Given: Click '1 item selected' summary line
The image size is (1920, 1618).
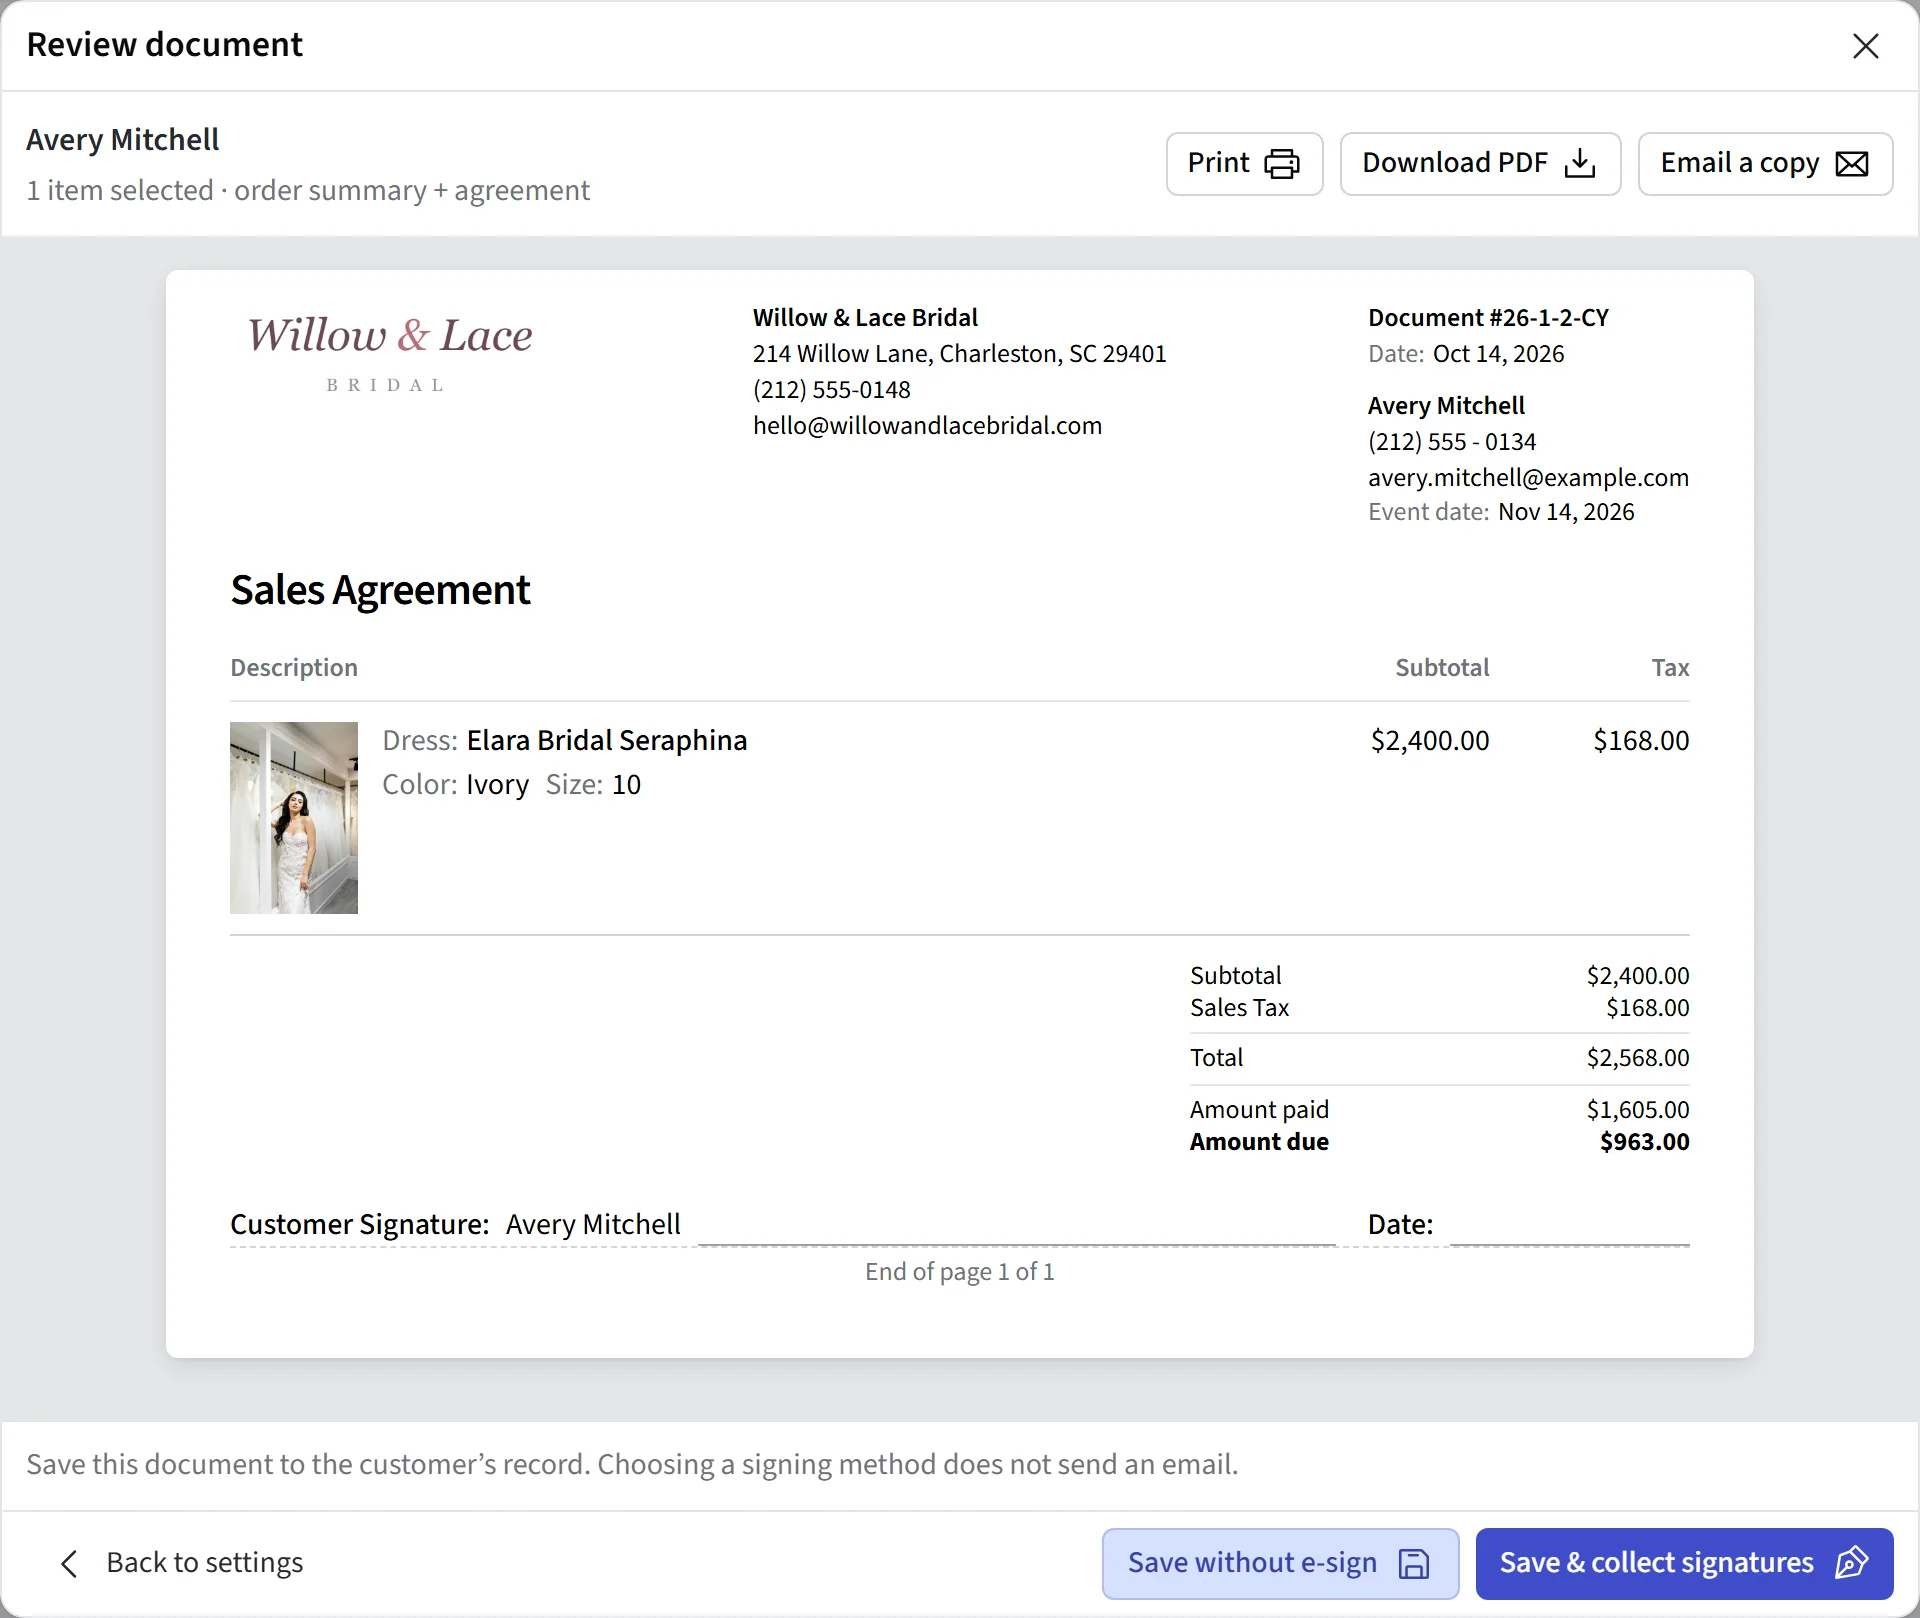Looking at the screenshot, I should pos(308,190).
